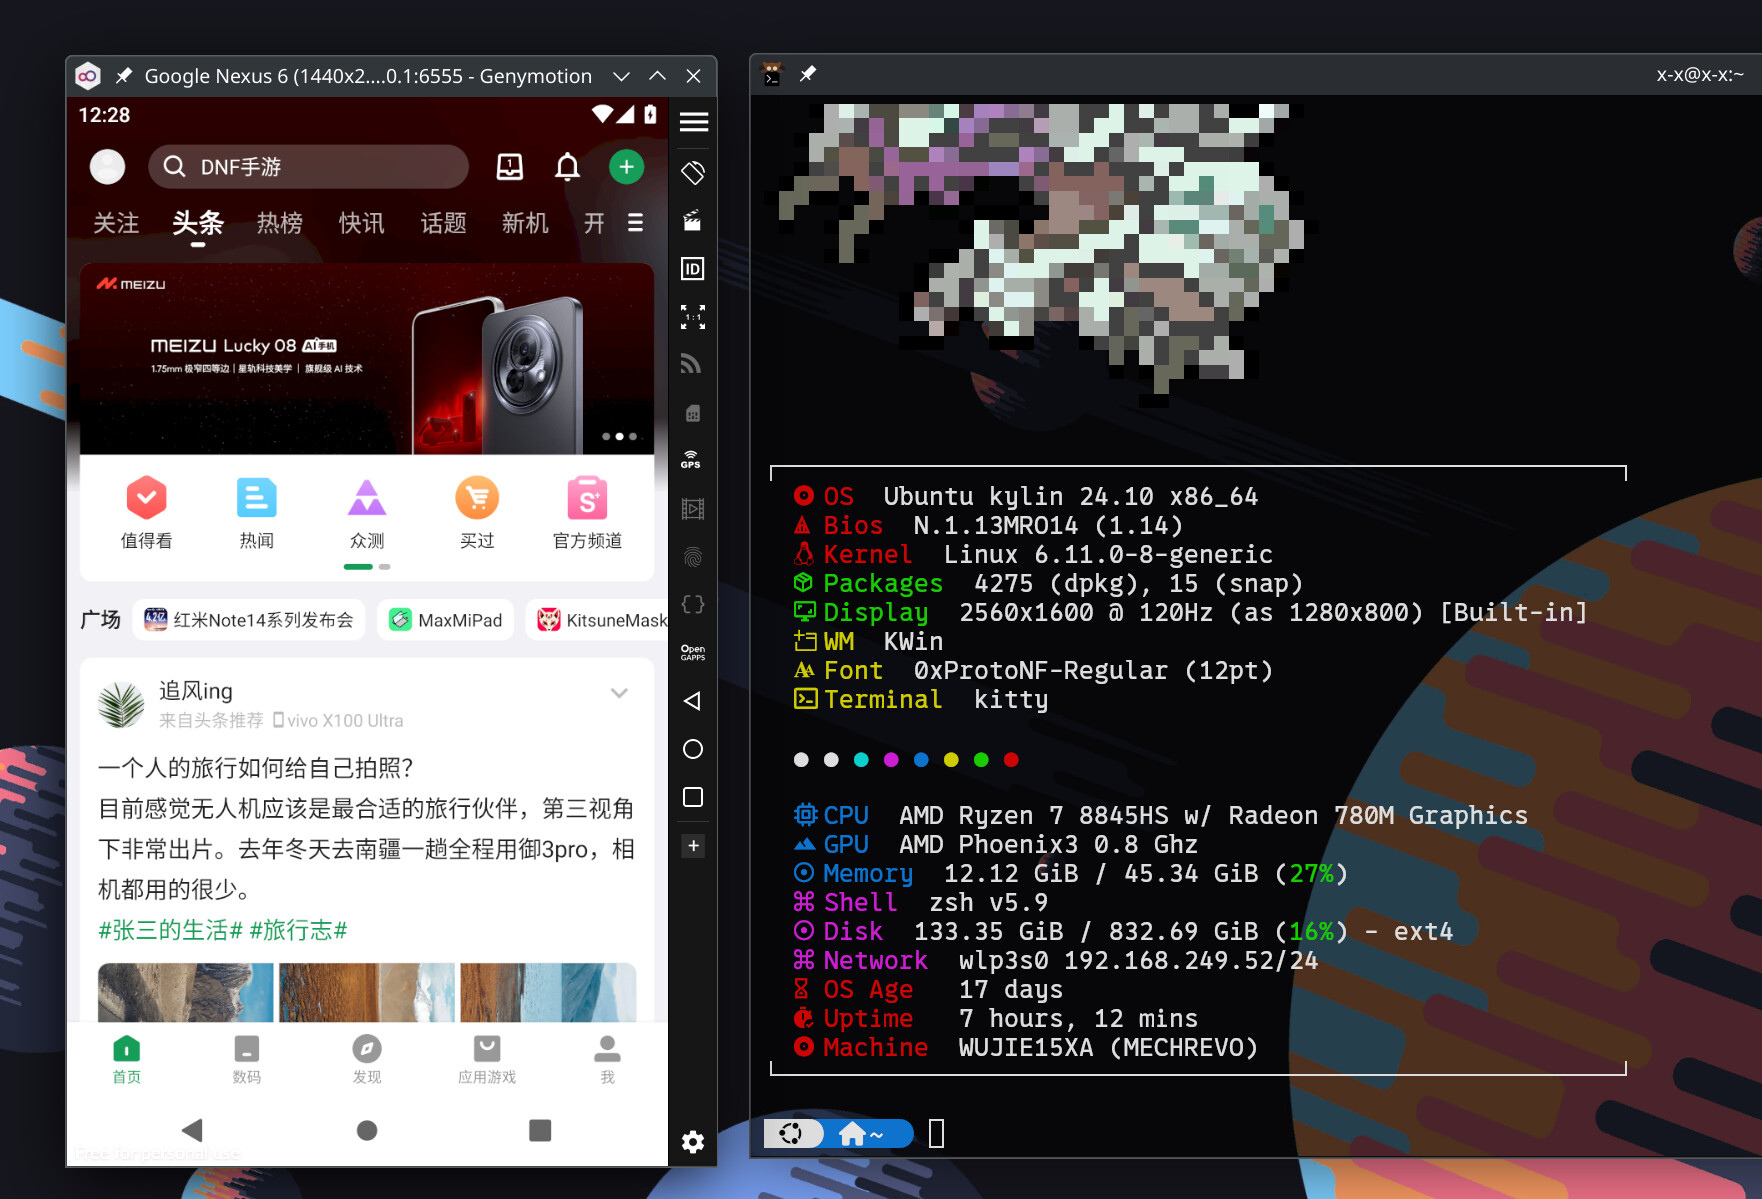The image size is (1762, 1199).
Task: Tap the Android back navigation triangle
Action: point(193,1130)
